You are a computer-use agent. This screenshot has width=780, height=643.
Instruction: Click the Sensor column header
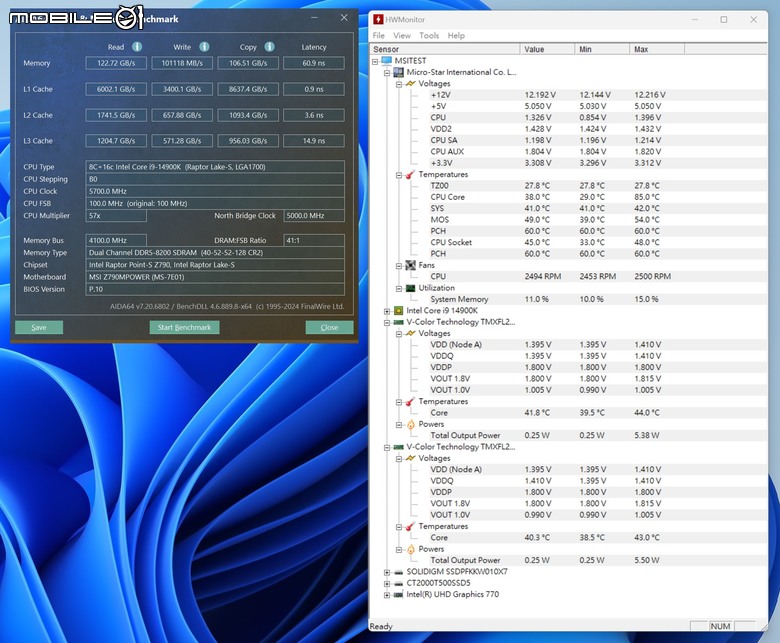(x=445, y=49)
